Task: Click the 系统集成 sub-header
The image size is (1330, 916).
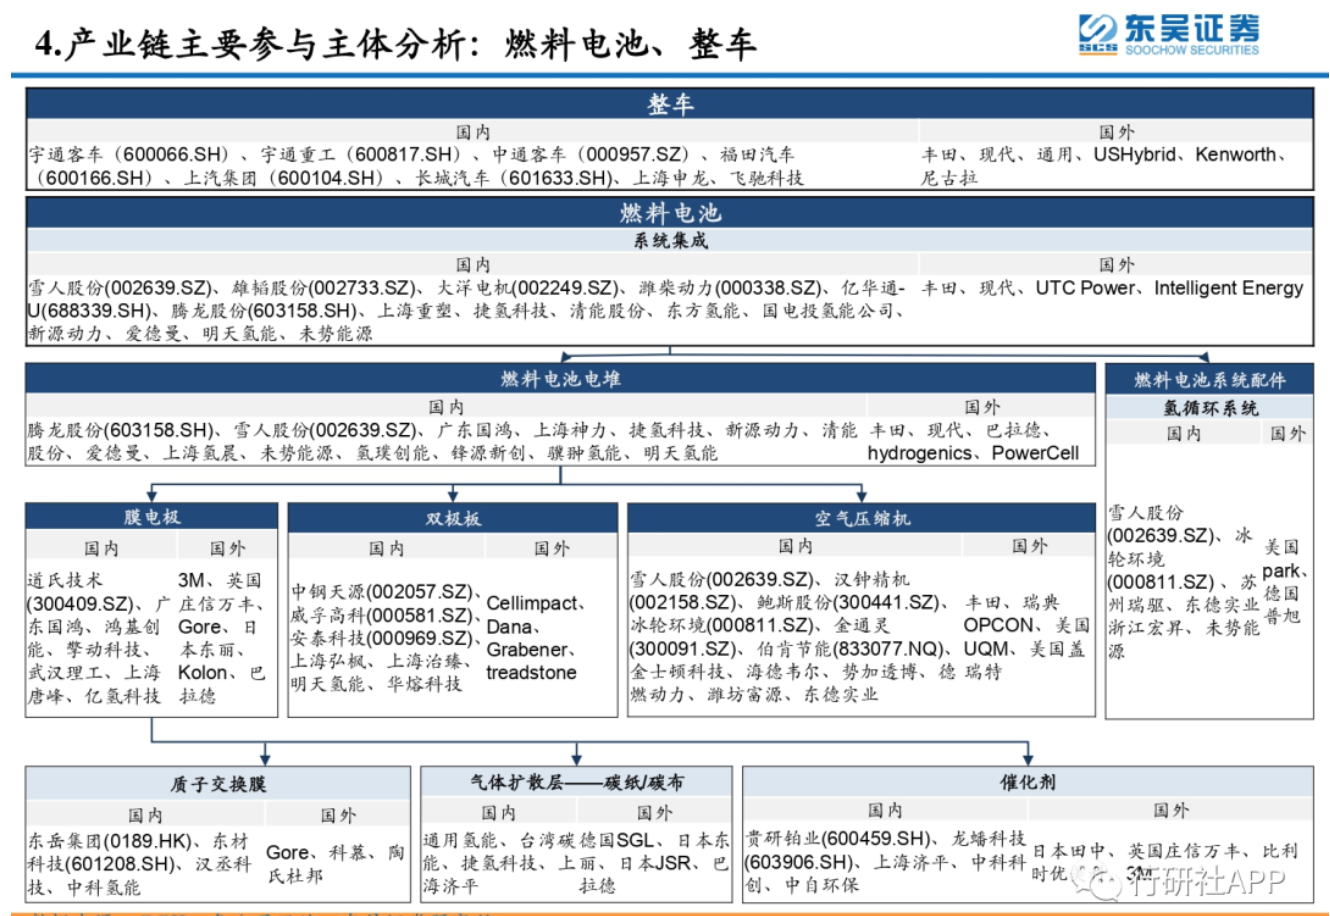Action: pos(669,241)
